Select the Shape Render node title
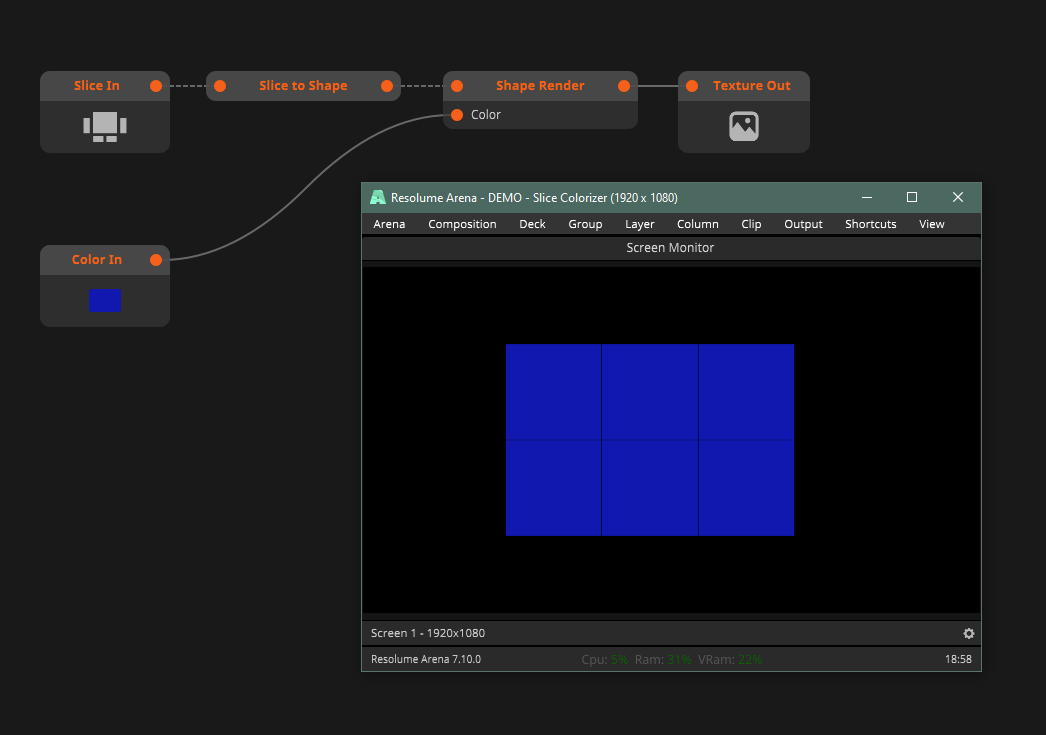 [x=540, y=86]
